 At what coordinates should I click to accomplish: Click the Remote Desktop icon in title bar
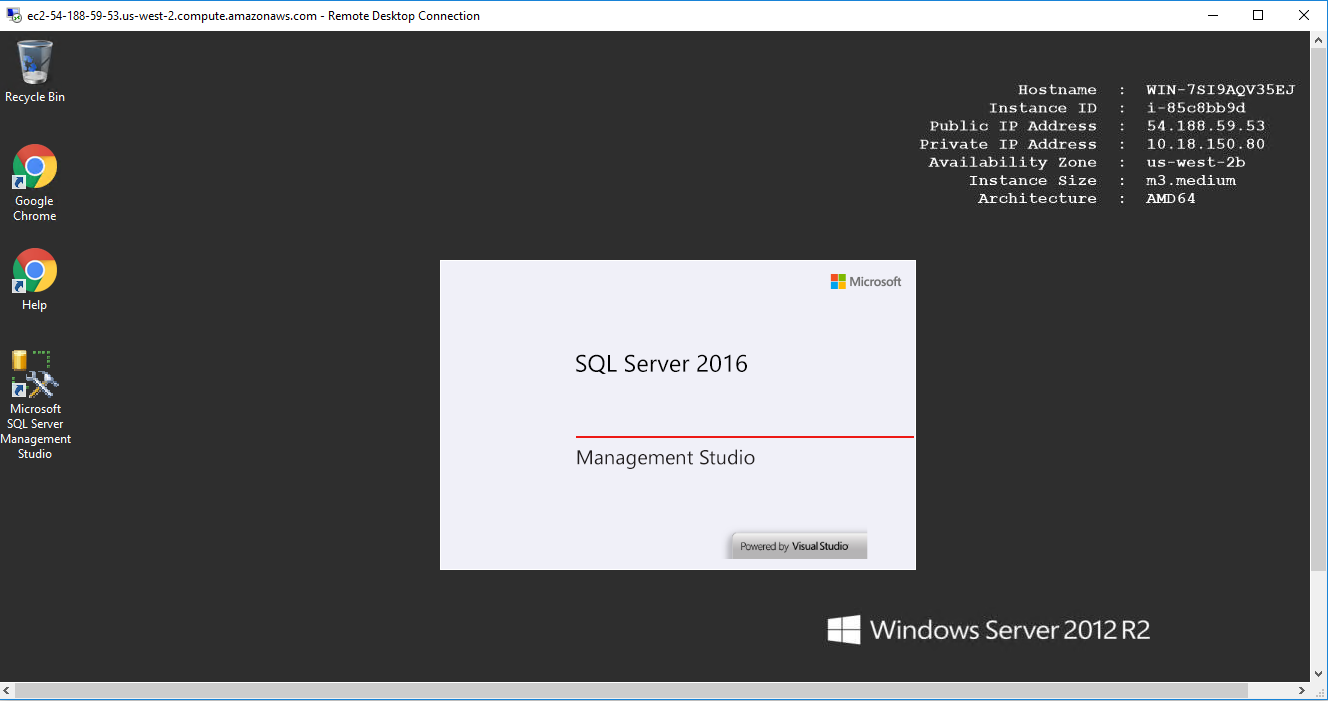14,16
